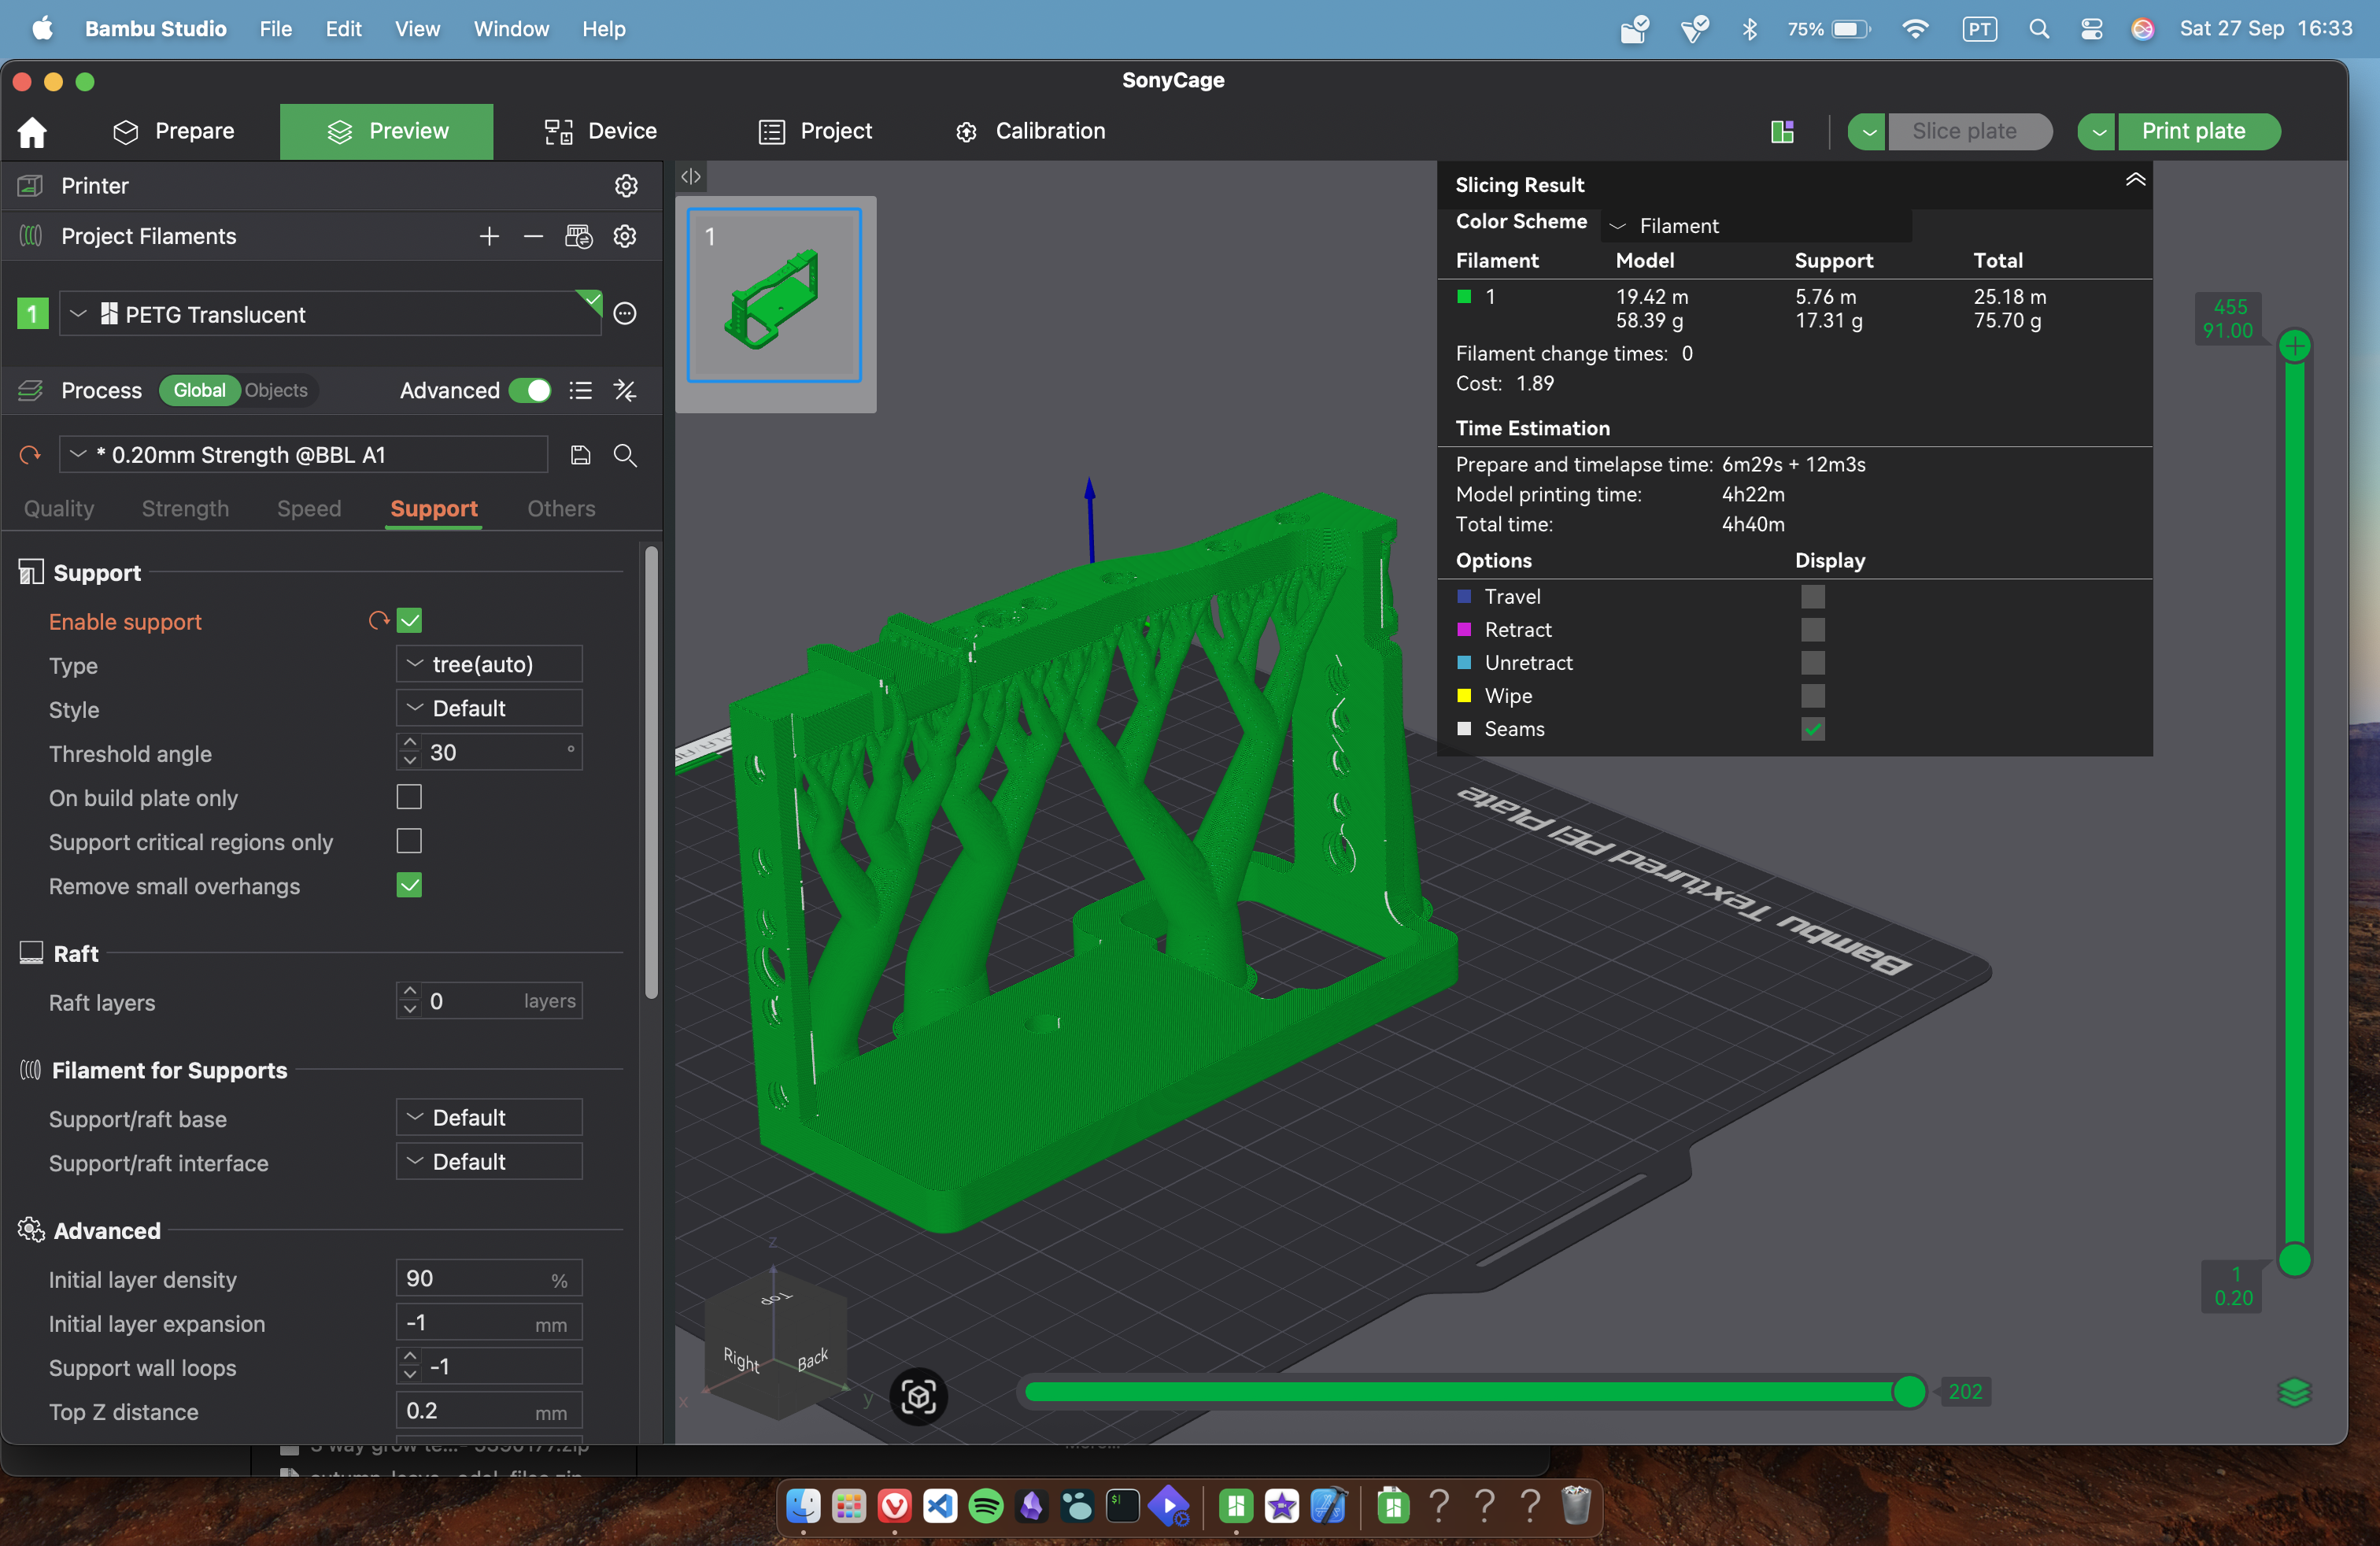Screen dimensions: 2380x1546
Task: Revert Enable support to default value
Action: point(378,621)
